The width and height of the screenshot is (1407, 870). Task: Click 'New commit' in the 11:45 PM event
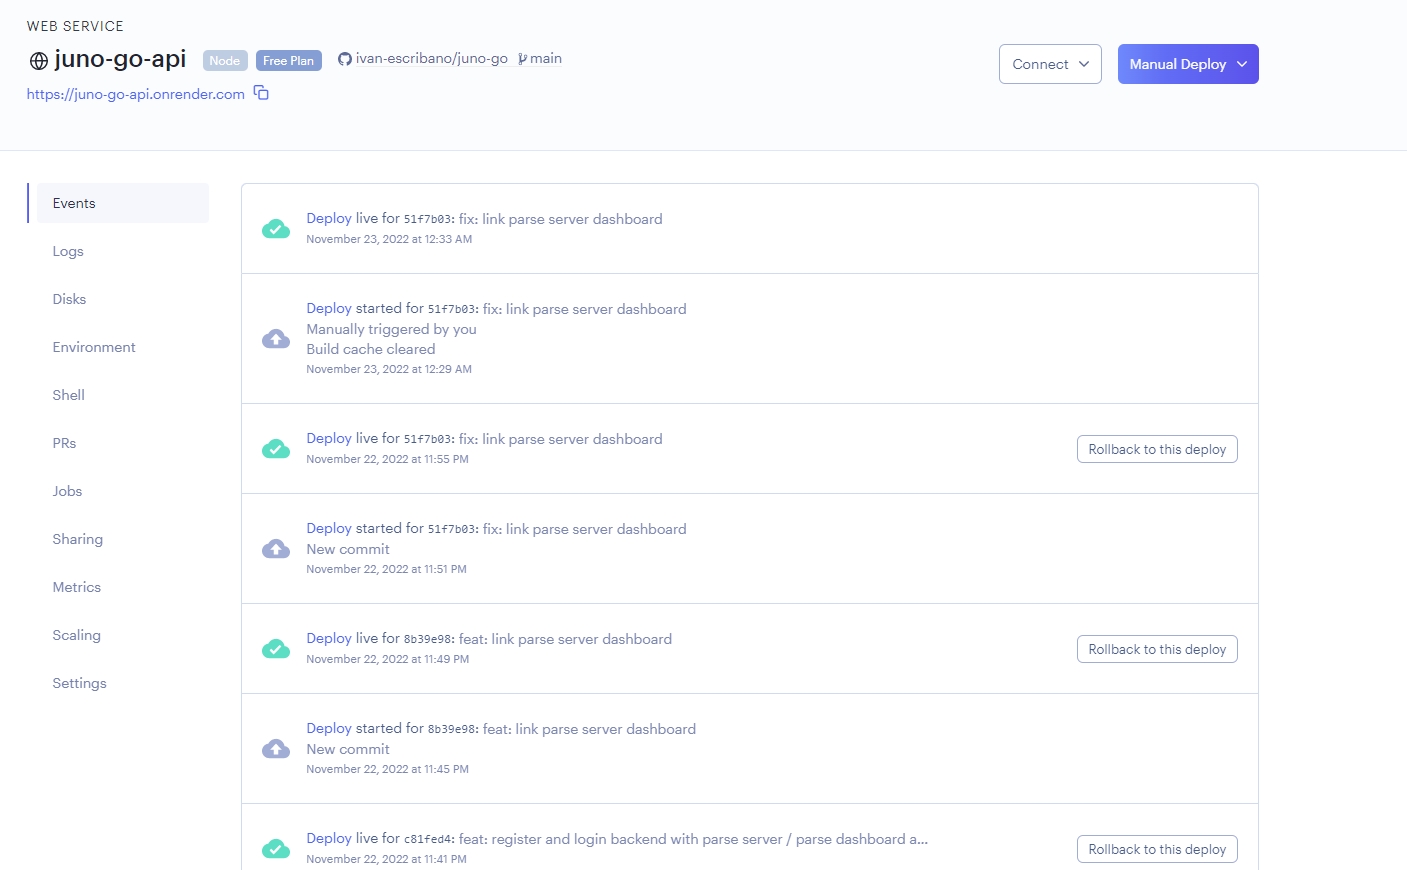pos(348,749)
